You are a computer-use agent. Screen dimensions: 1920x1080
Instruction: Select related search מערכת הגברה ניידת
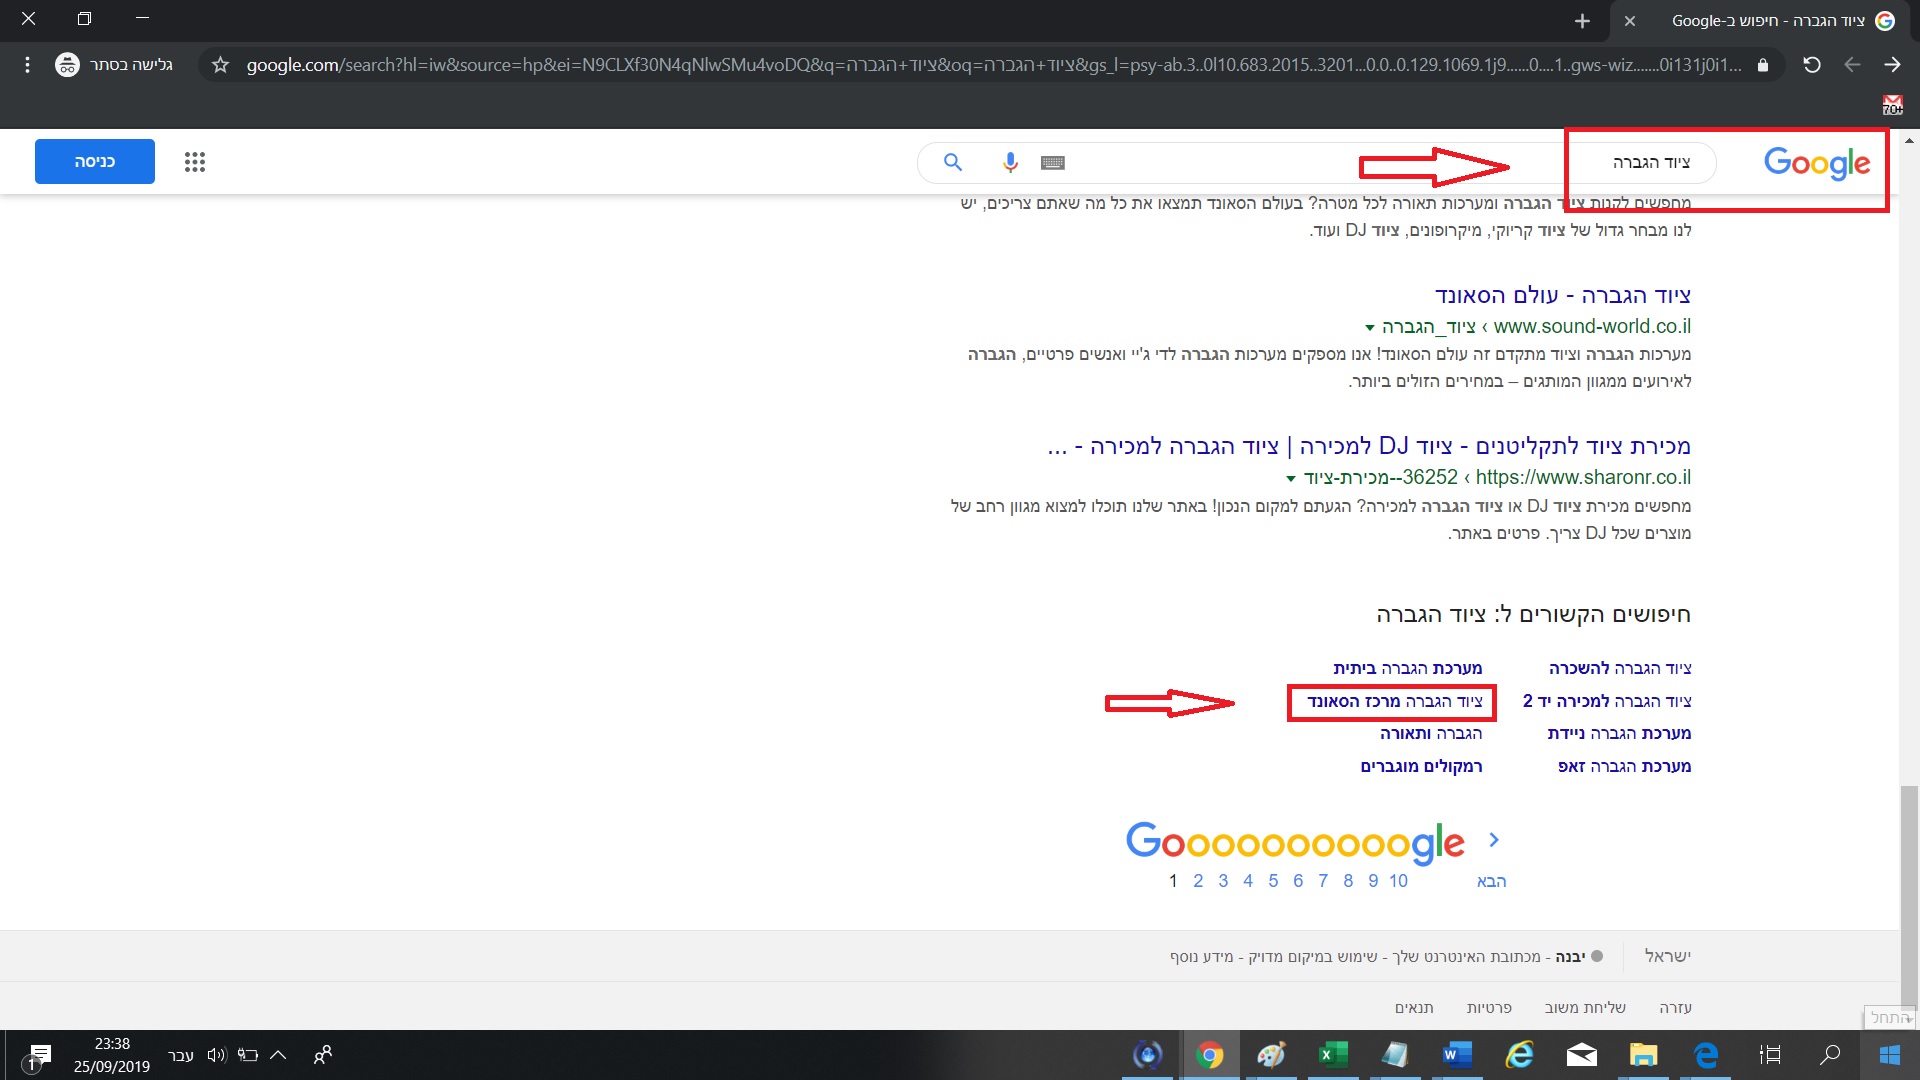click(1619, 734)
